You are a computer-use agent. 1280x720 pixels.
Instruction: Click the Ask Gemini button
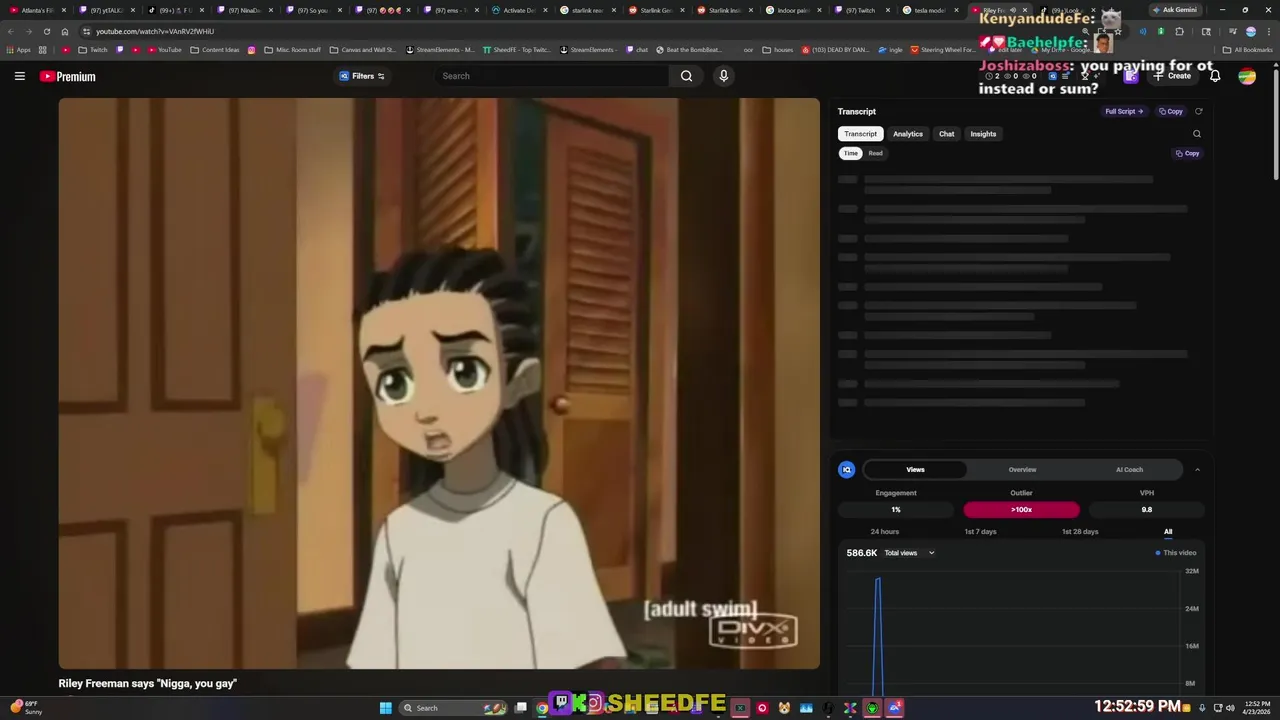click(x=1173, y=10)
